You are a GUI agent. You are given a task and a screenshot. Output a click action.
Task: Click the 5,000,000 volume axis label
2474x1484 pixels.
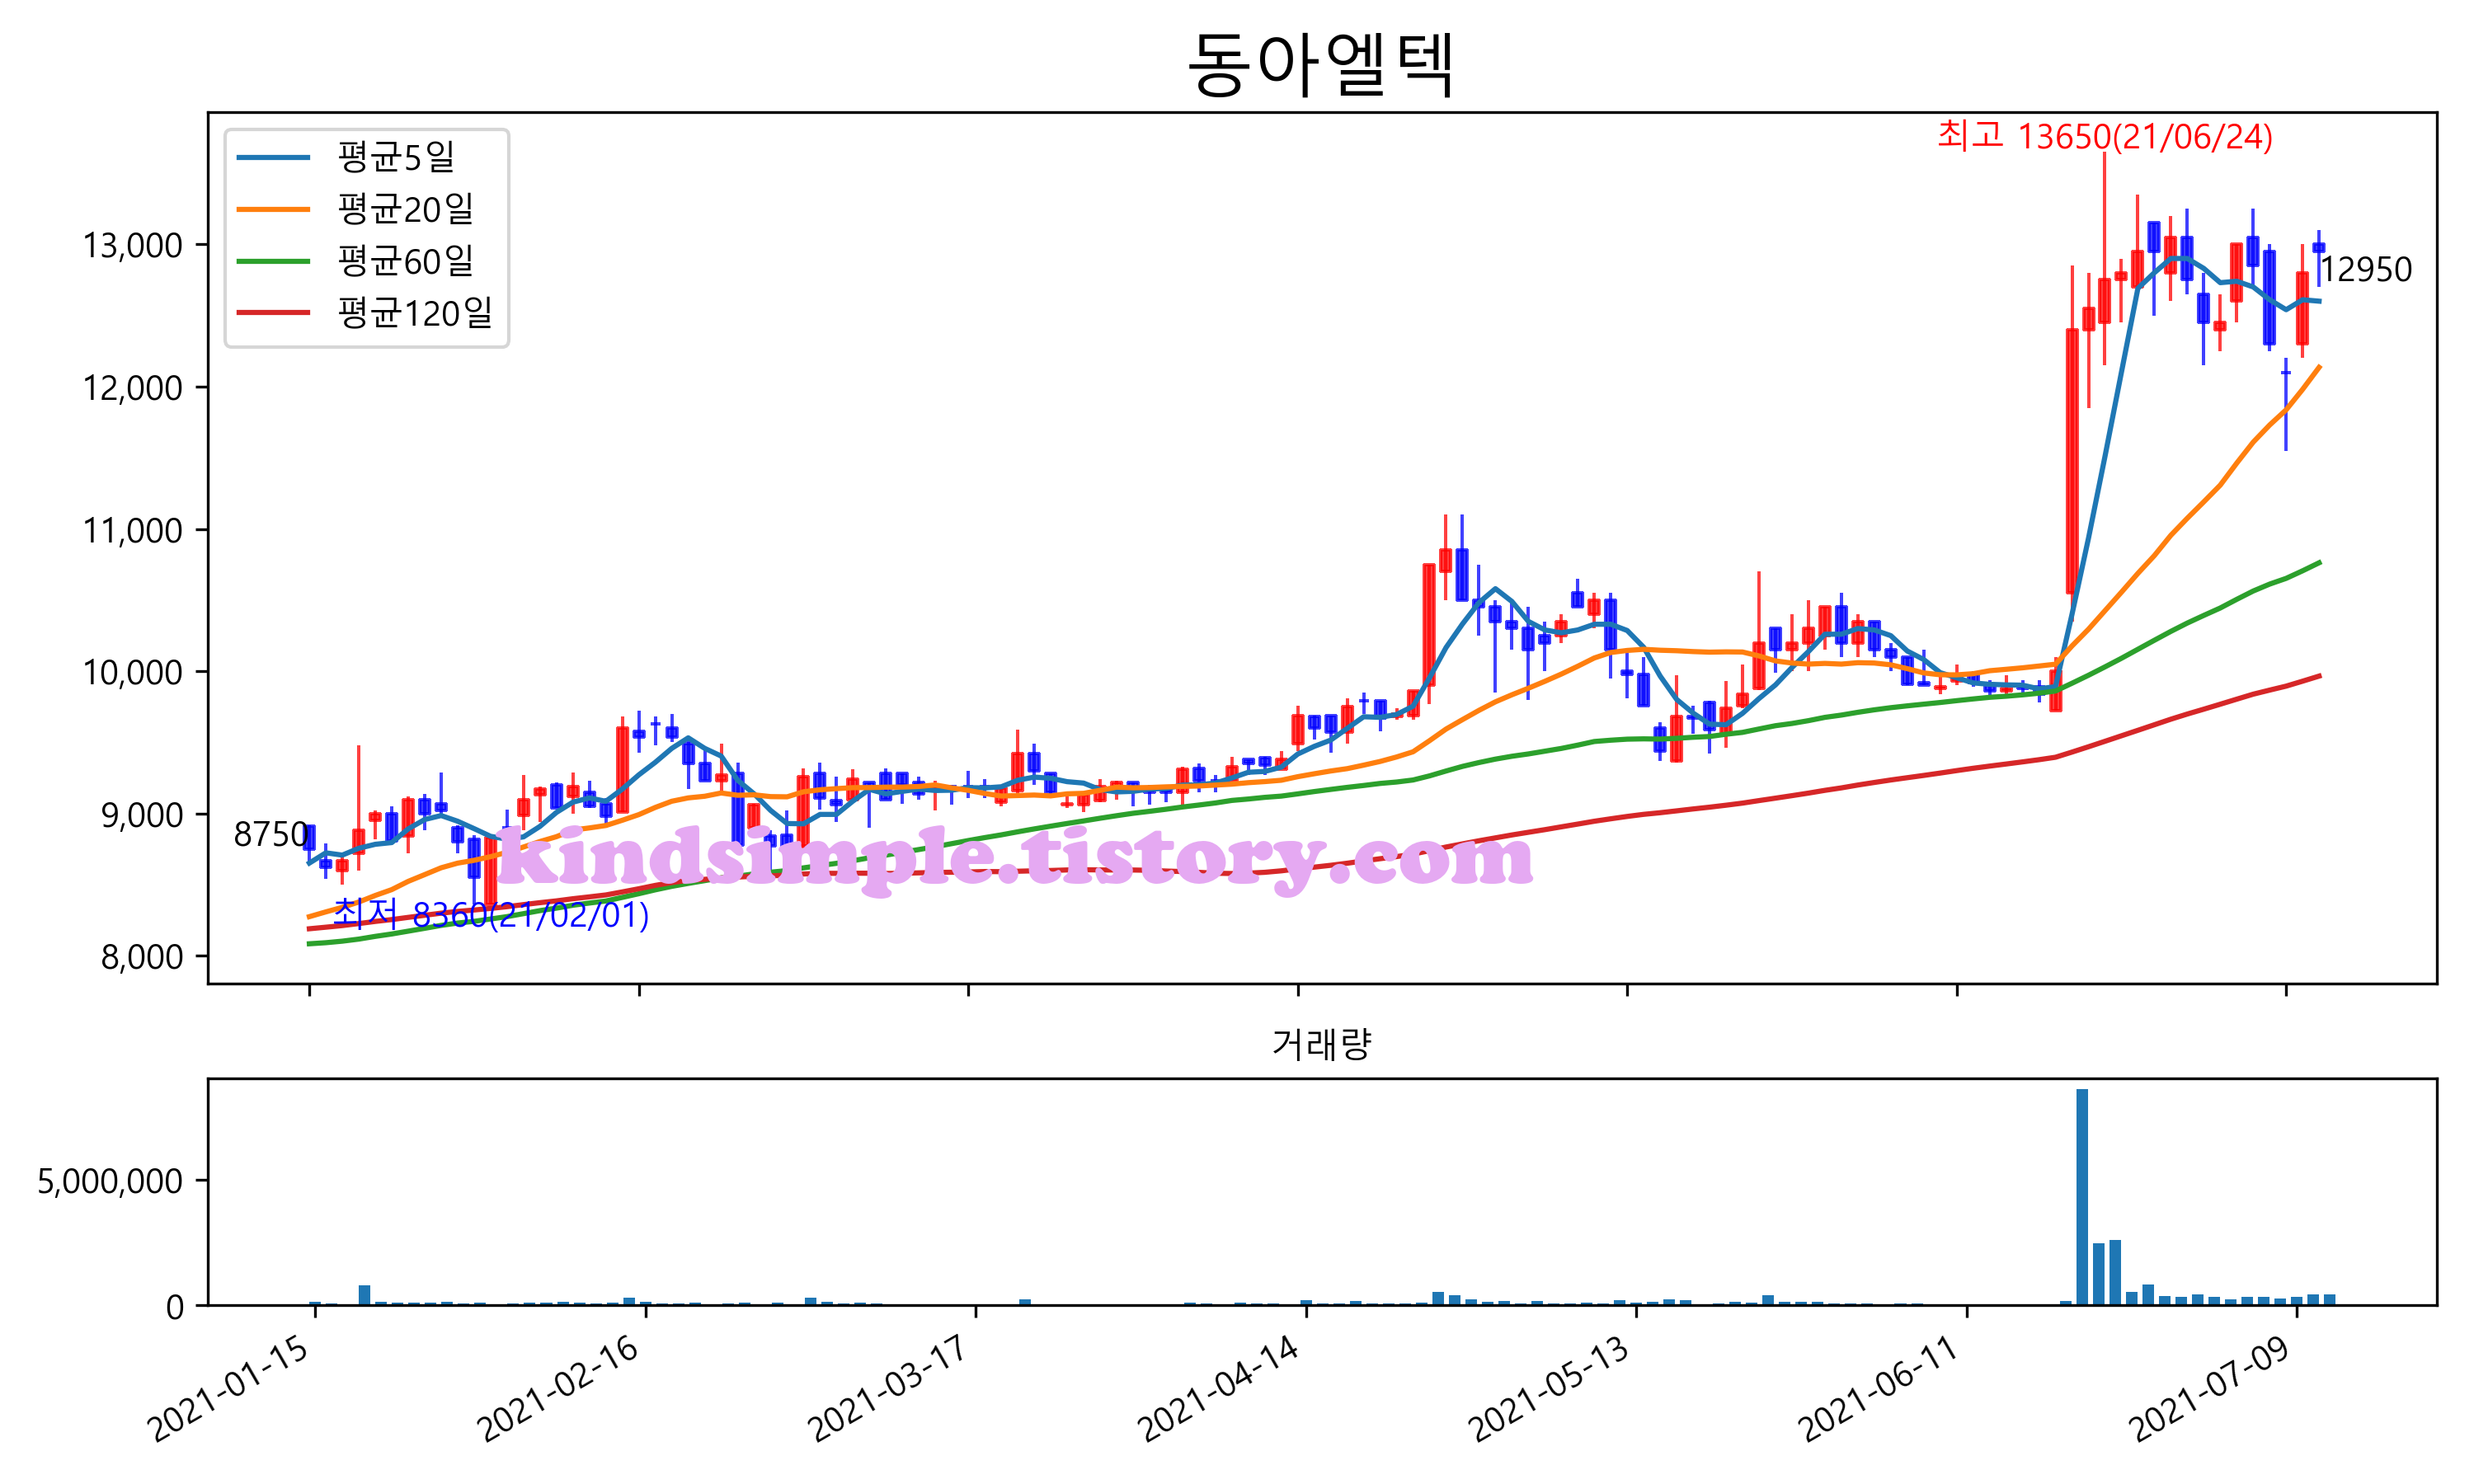(110, 1181)
